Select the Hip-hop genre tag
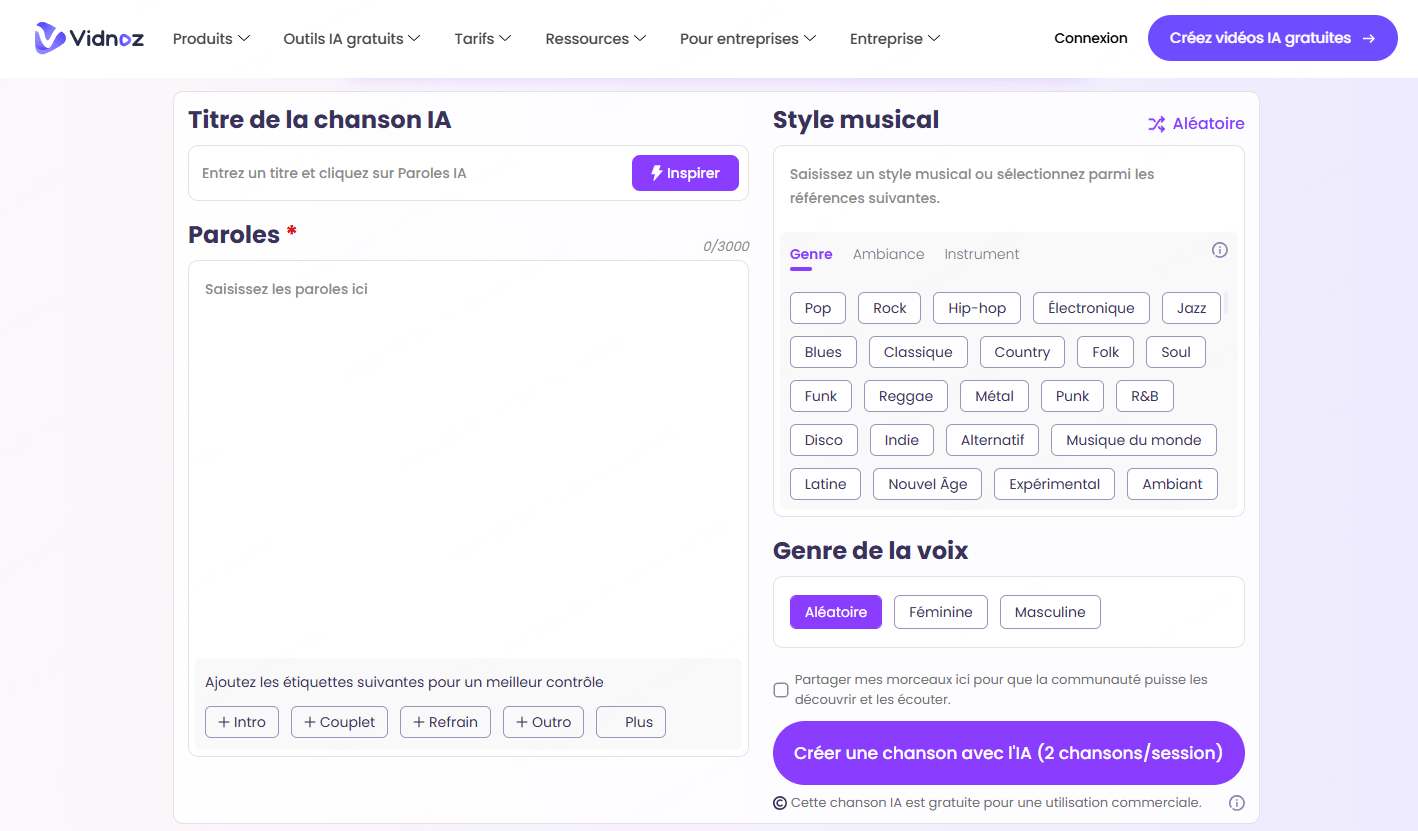 pyautogui.click(x=977, y=308)
